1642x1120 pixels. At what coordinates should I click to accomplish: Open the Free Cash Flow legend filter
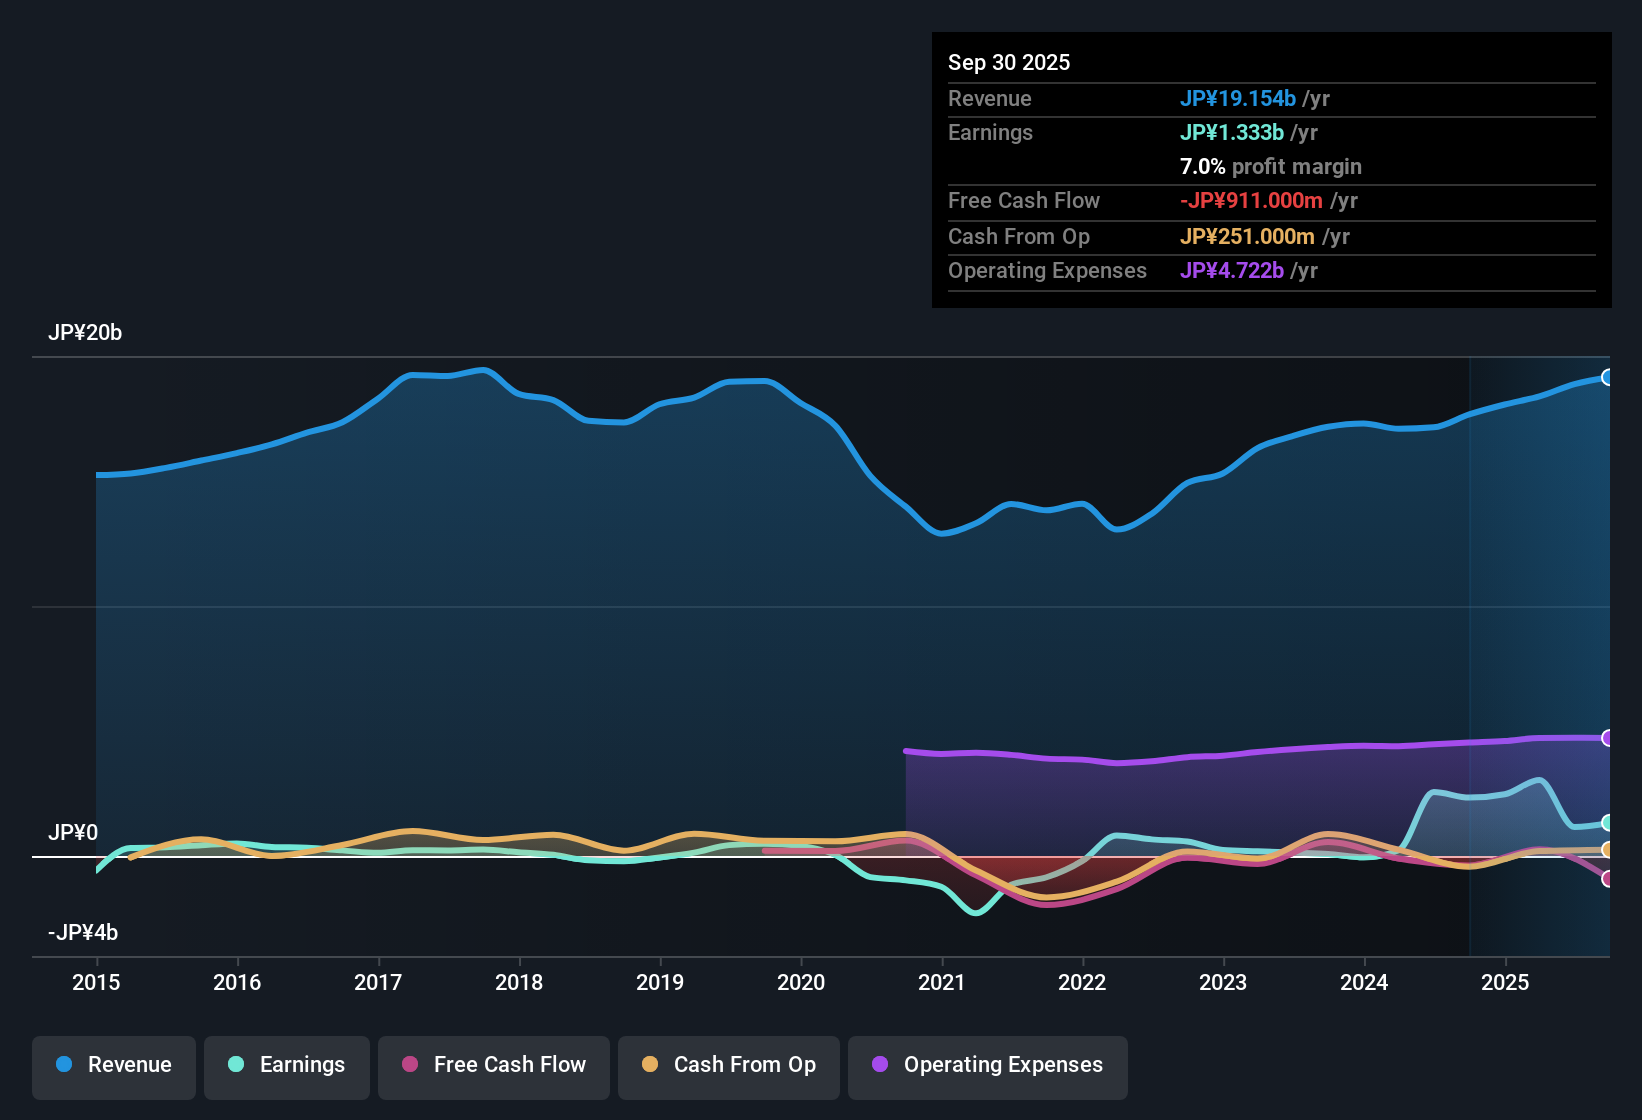(x=493, y=1066)
